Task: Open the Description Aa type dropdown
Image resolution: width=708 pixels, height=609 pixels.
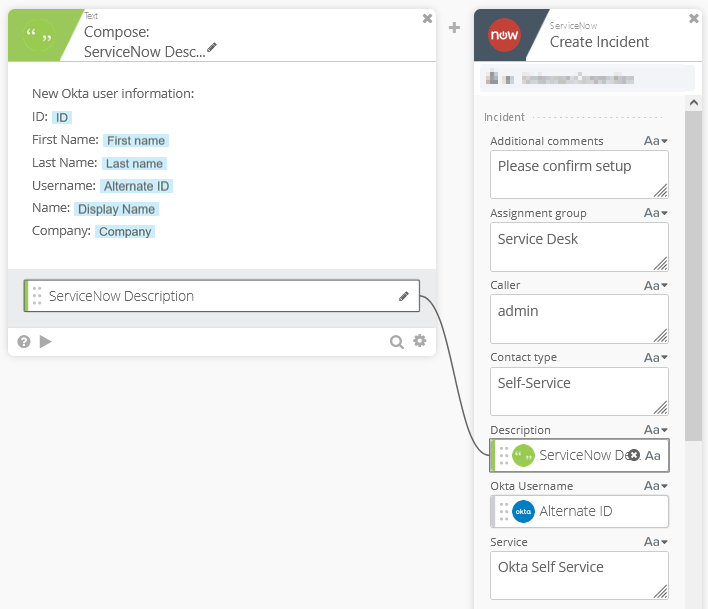Action: click(656, 430)
